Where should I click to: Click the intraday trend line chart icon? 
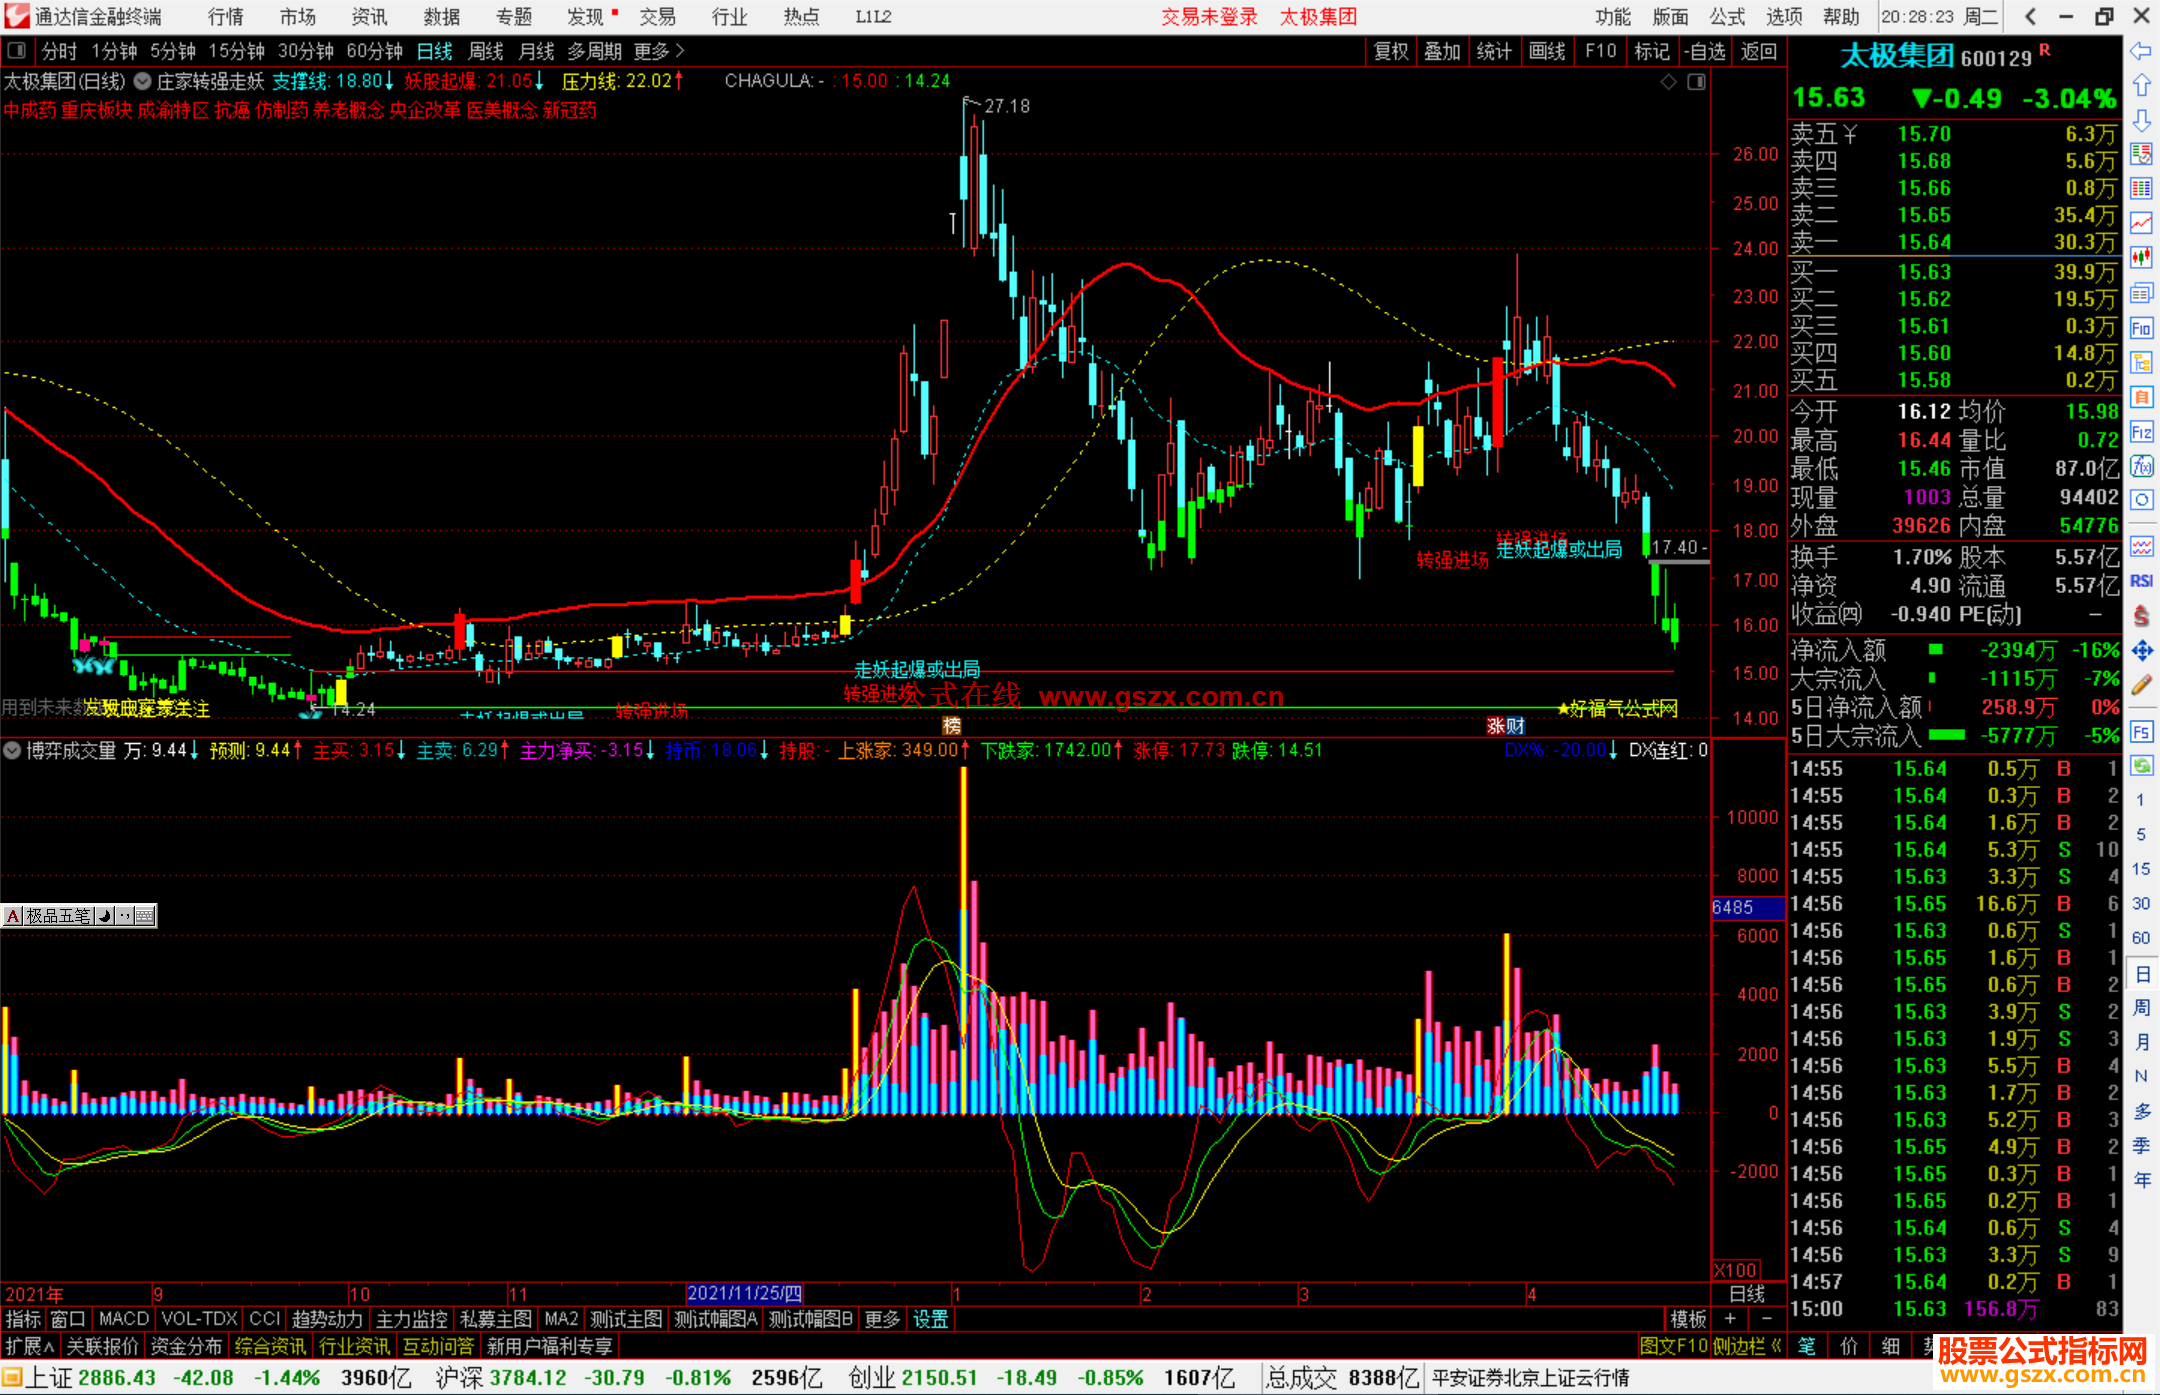click(x=2141, y=222)
